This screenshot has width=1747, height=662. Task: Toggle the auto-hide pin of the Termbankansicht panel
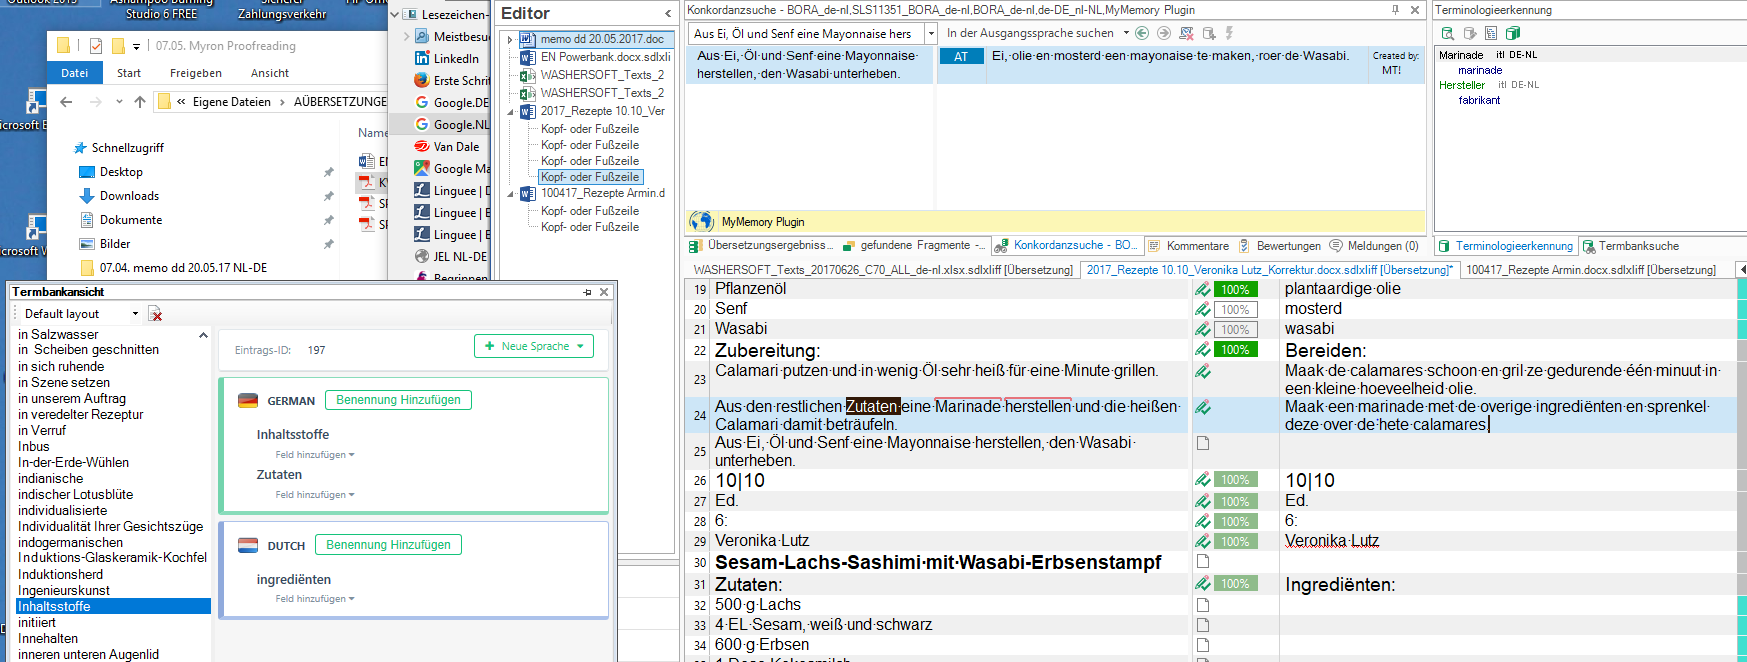point(587,292)
